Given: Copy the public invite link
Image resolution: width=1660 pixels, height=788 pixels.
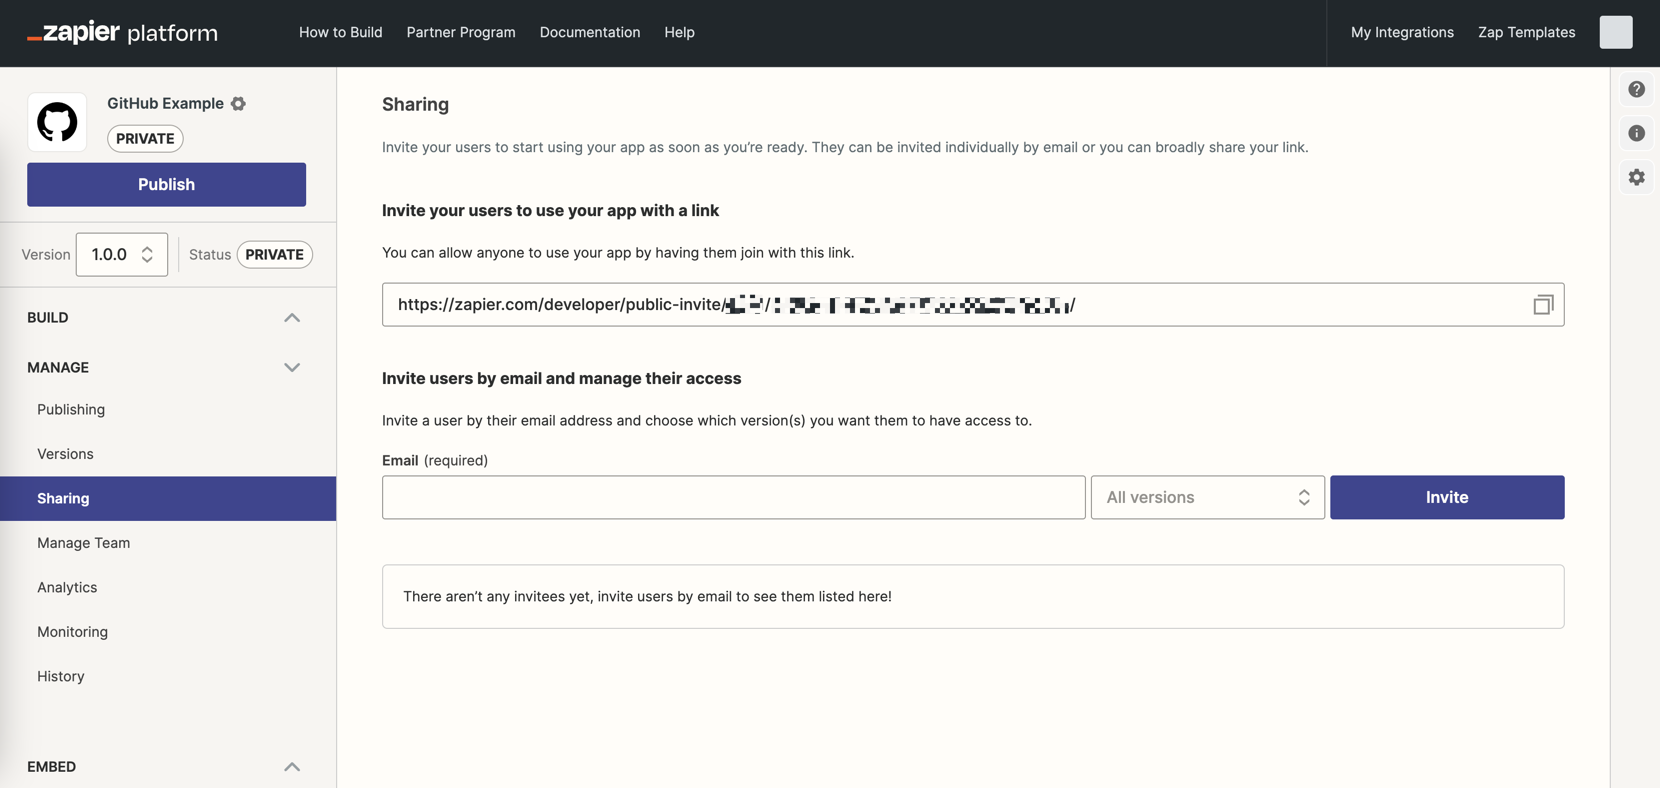Looking at the screenshot, I should (x=1543, y=305).
